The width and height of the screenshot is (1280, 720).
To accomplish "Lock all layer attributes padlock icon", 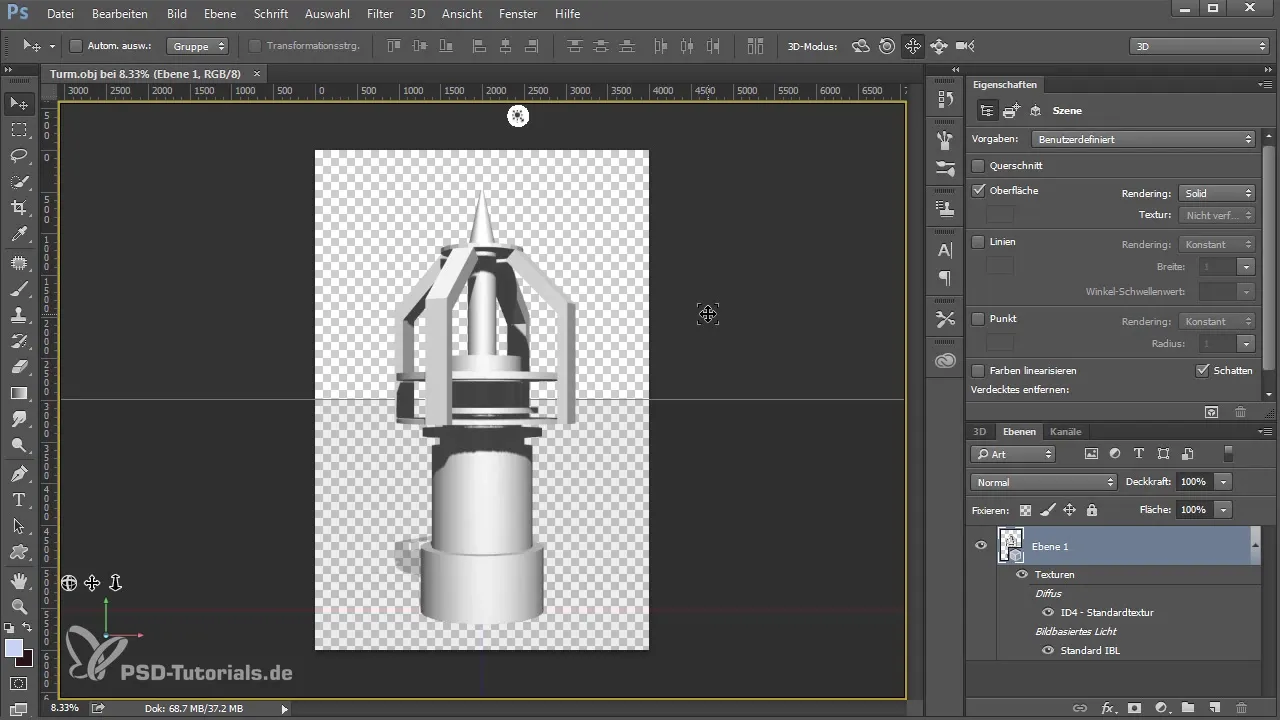I will point(1092,510).
